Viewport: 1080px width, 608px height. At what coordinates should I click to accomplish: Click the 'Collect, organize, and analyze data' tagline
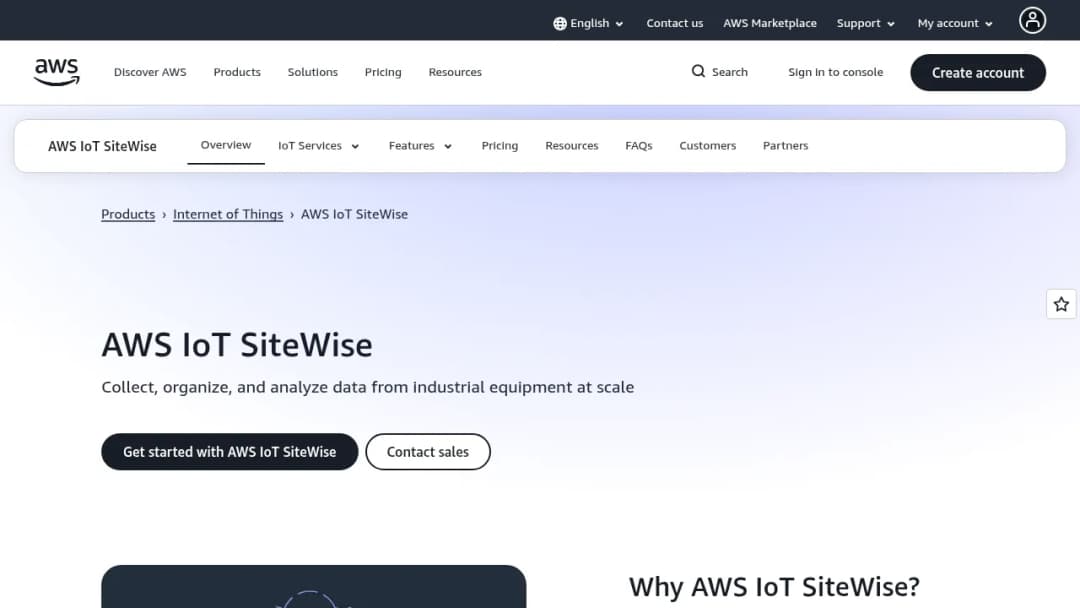tap(368, 387)
